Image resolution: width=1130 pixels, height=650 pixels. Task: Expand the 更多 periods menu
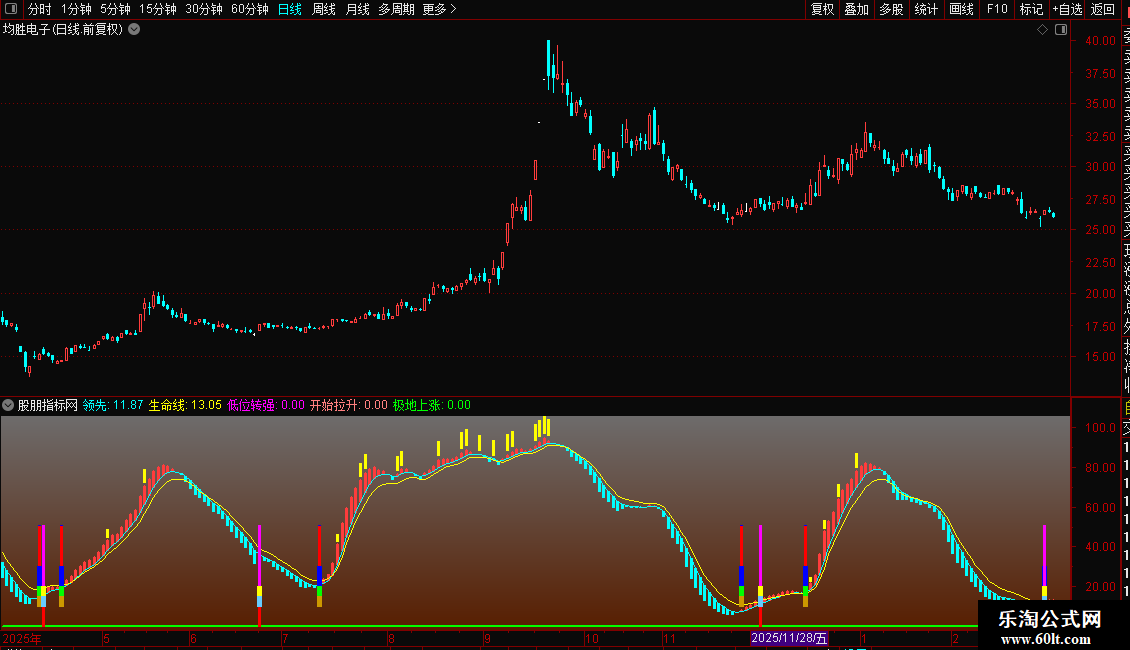(440, 9)
